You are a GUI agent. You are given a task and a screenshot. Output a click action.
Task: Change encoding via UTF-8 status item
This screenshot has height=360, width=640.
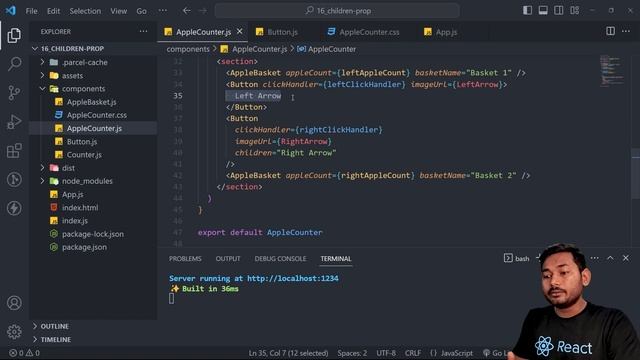pos(386,353)
